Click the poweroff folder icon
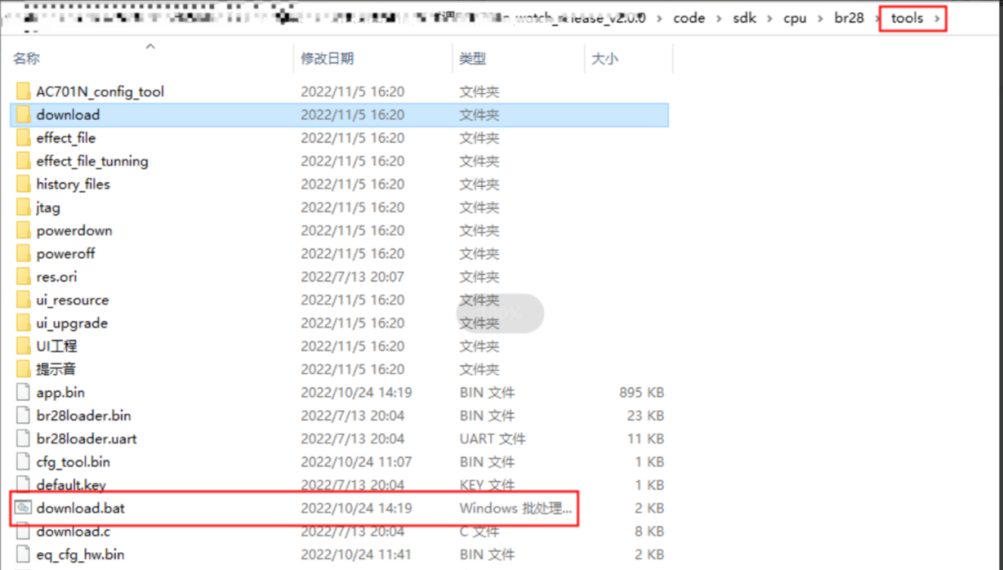This screenshot has height=570, width=1003. click(x=23, y=253)
